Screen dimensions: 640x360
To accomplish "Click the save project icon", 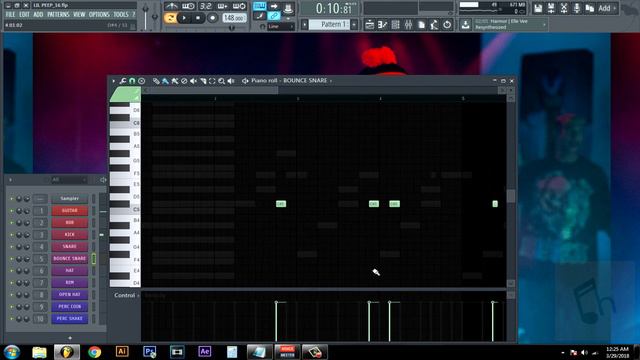I will click(x=538, y=8).
